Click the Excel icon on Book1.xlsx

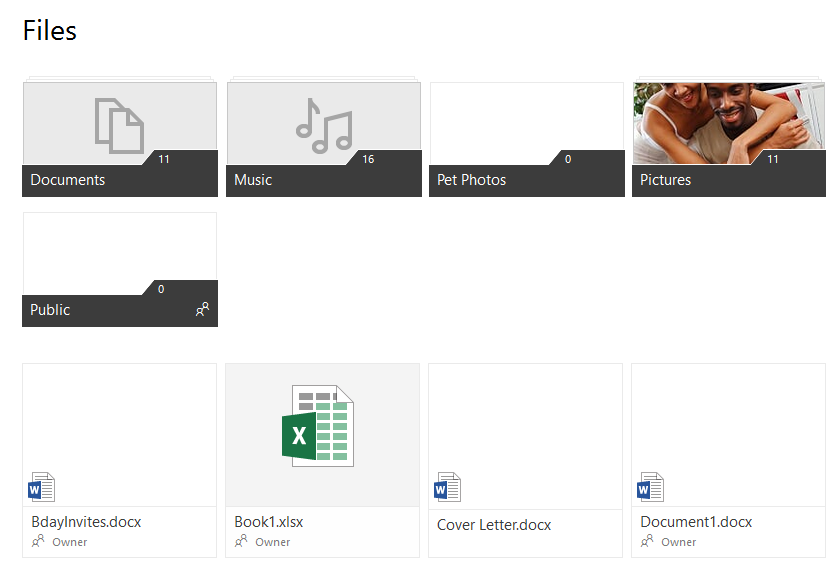(318, 425)
